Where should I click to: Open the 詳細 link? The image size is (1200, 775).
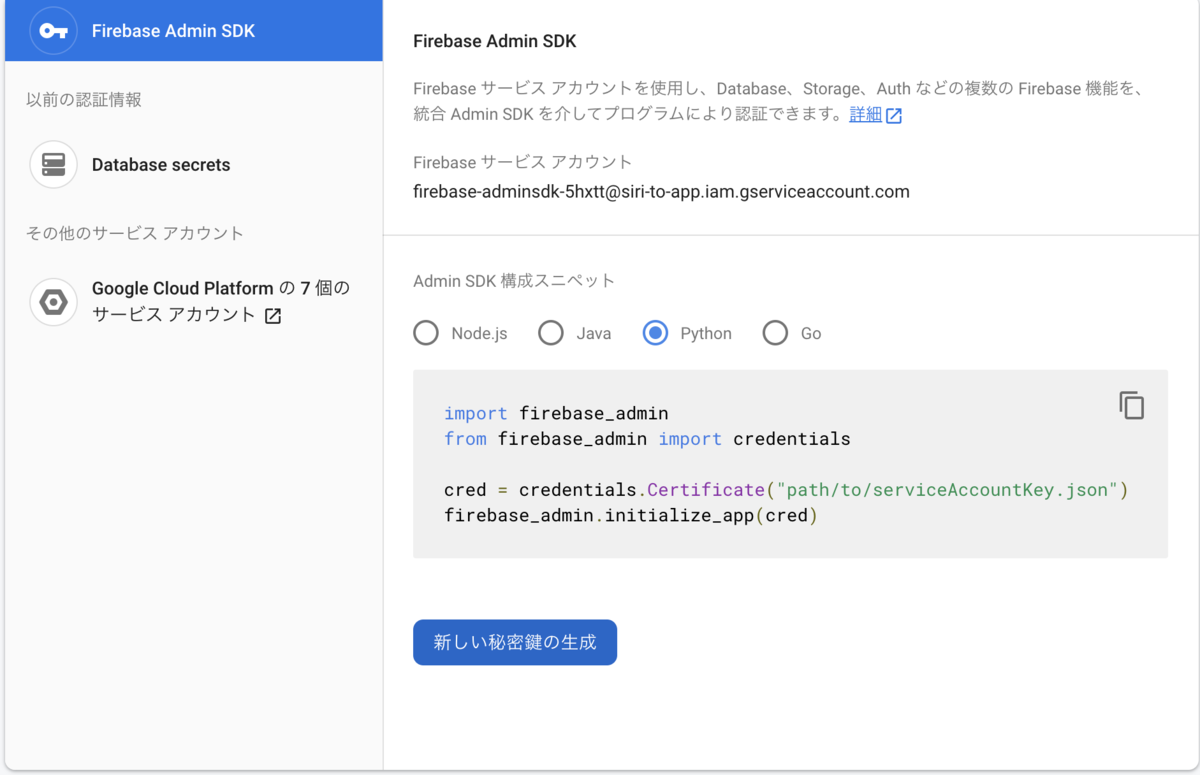pyautogui.click(x=866, y=115)
